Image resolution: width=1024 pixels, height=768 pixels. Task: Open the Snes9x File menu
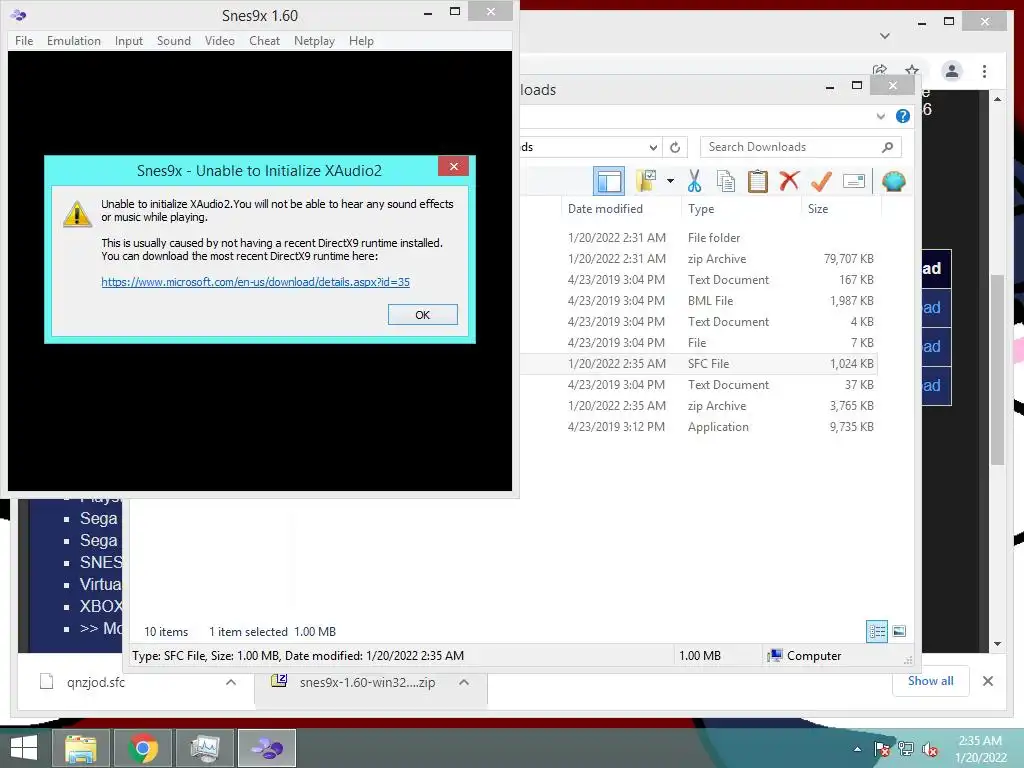tap(24, 40)
